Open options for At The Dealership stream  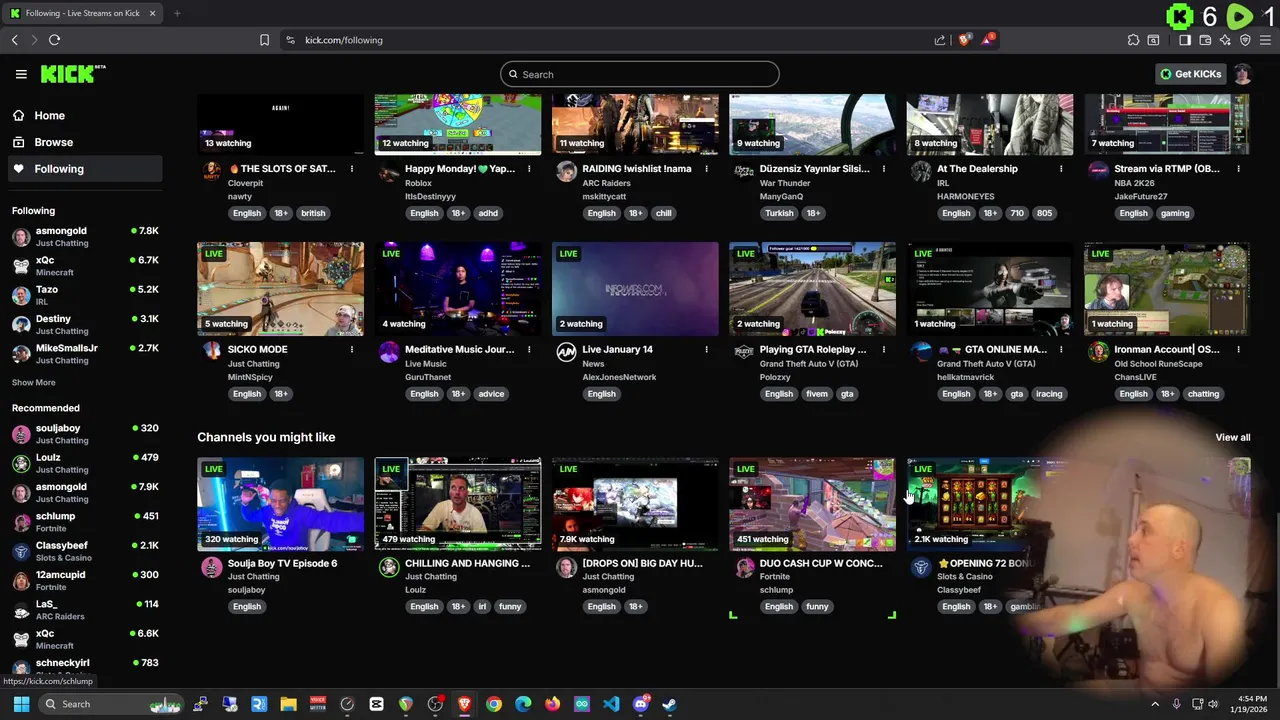click(x=1061, y=169)
